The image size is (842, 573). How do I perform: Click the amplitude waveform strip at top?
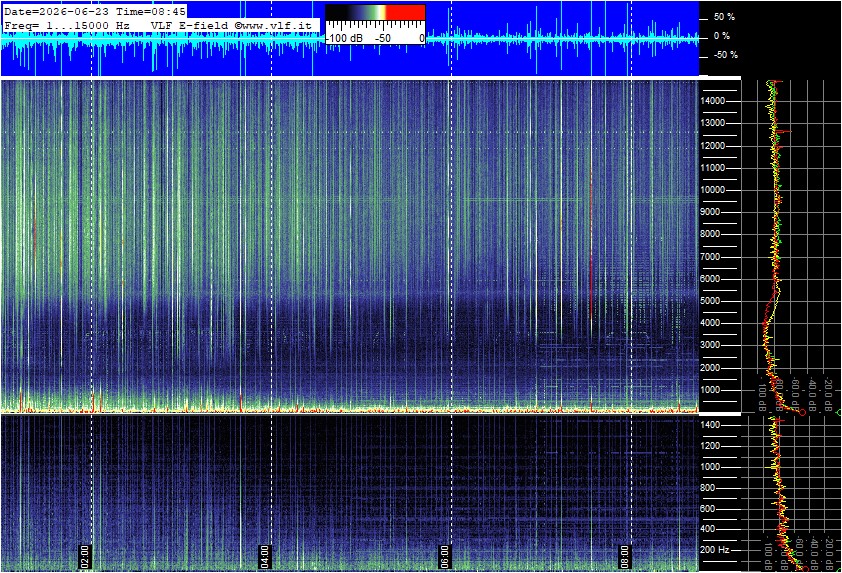coord(349,39)
